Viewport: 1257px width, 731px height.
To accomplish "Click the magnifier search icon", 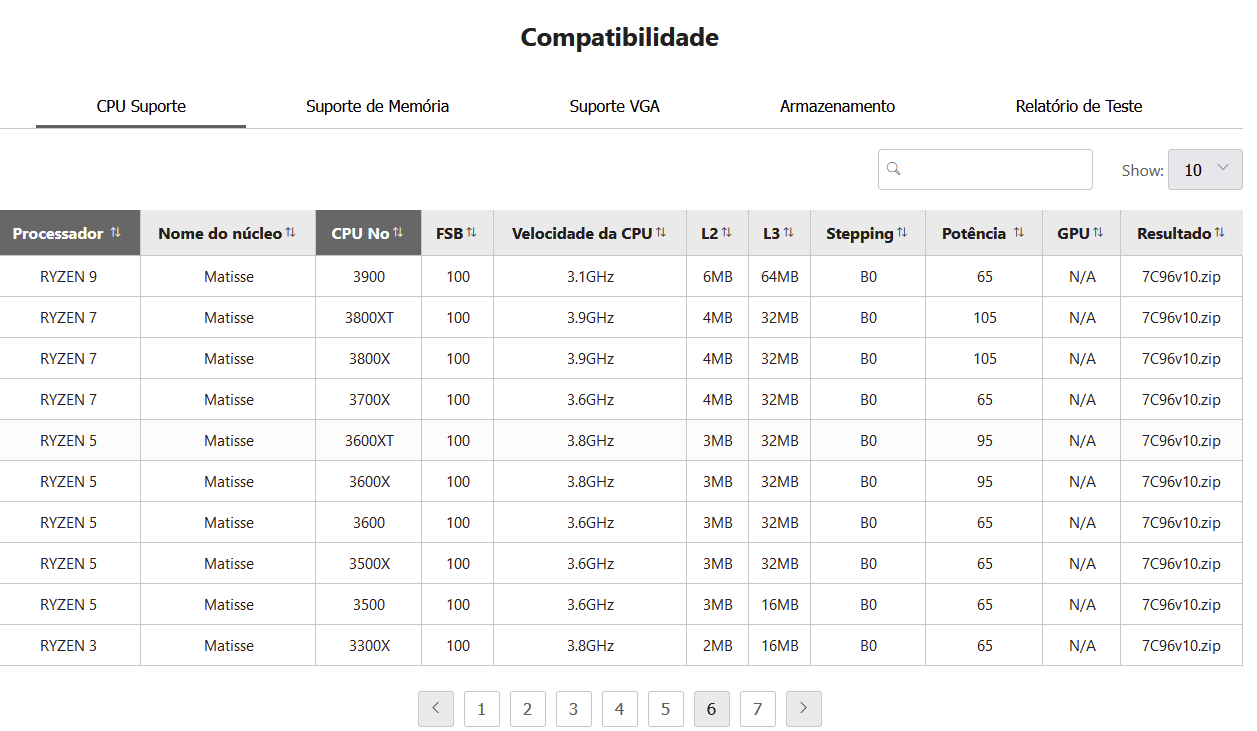I will pos(895,169).
